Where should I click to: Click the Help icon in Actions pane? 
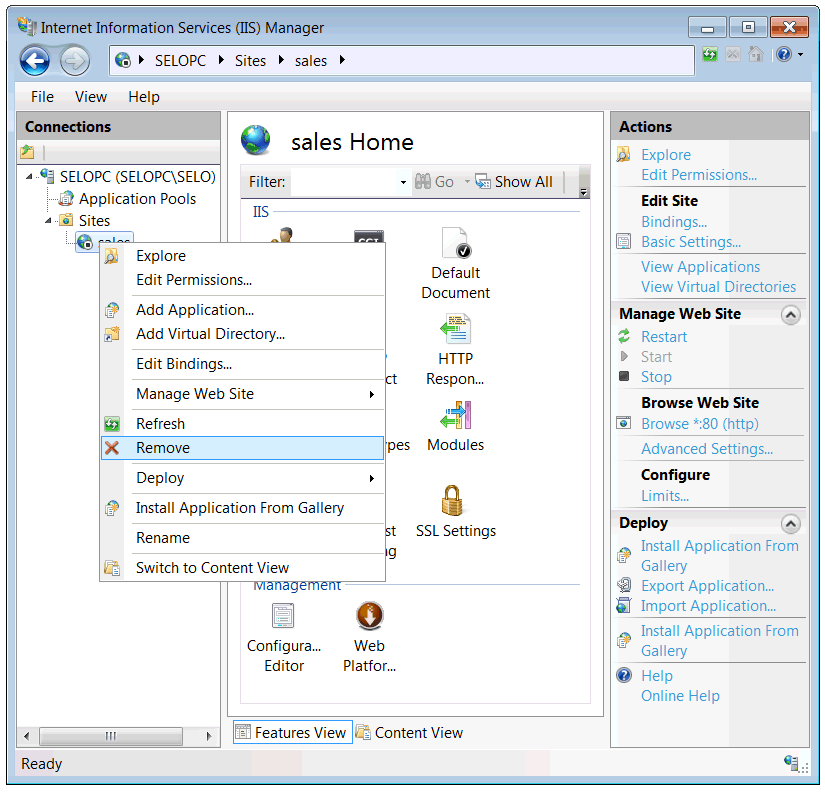click(624, 675)
